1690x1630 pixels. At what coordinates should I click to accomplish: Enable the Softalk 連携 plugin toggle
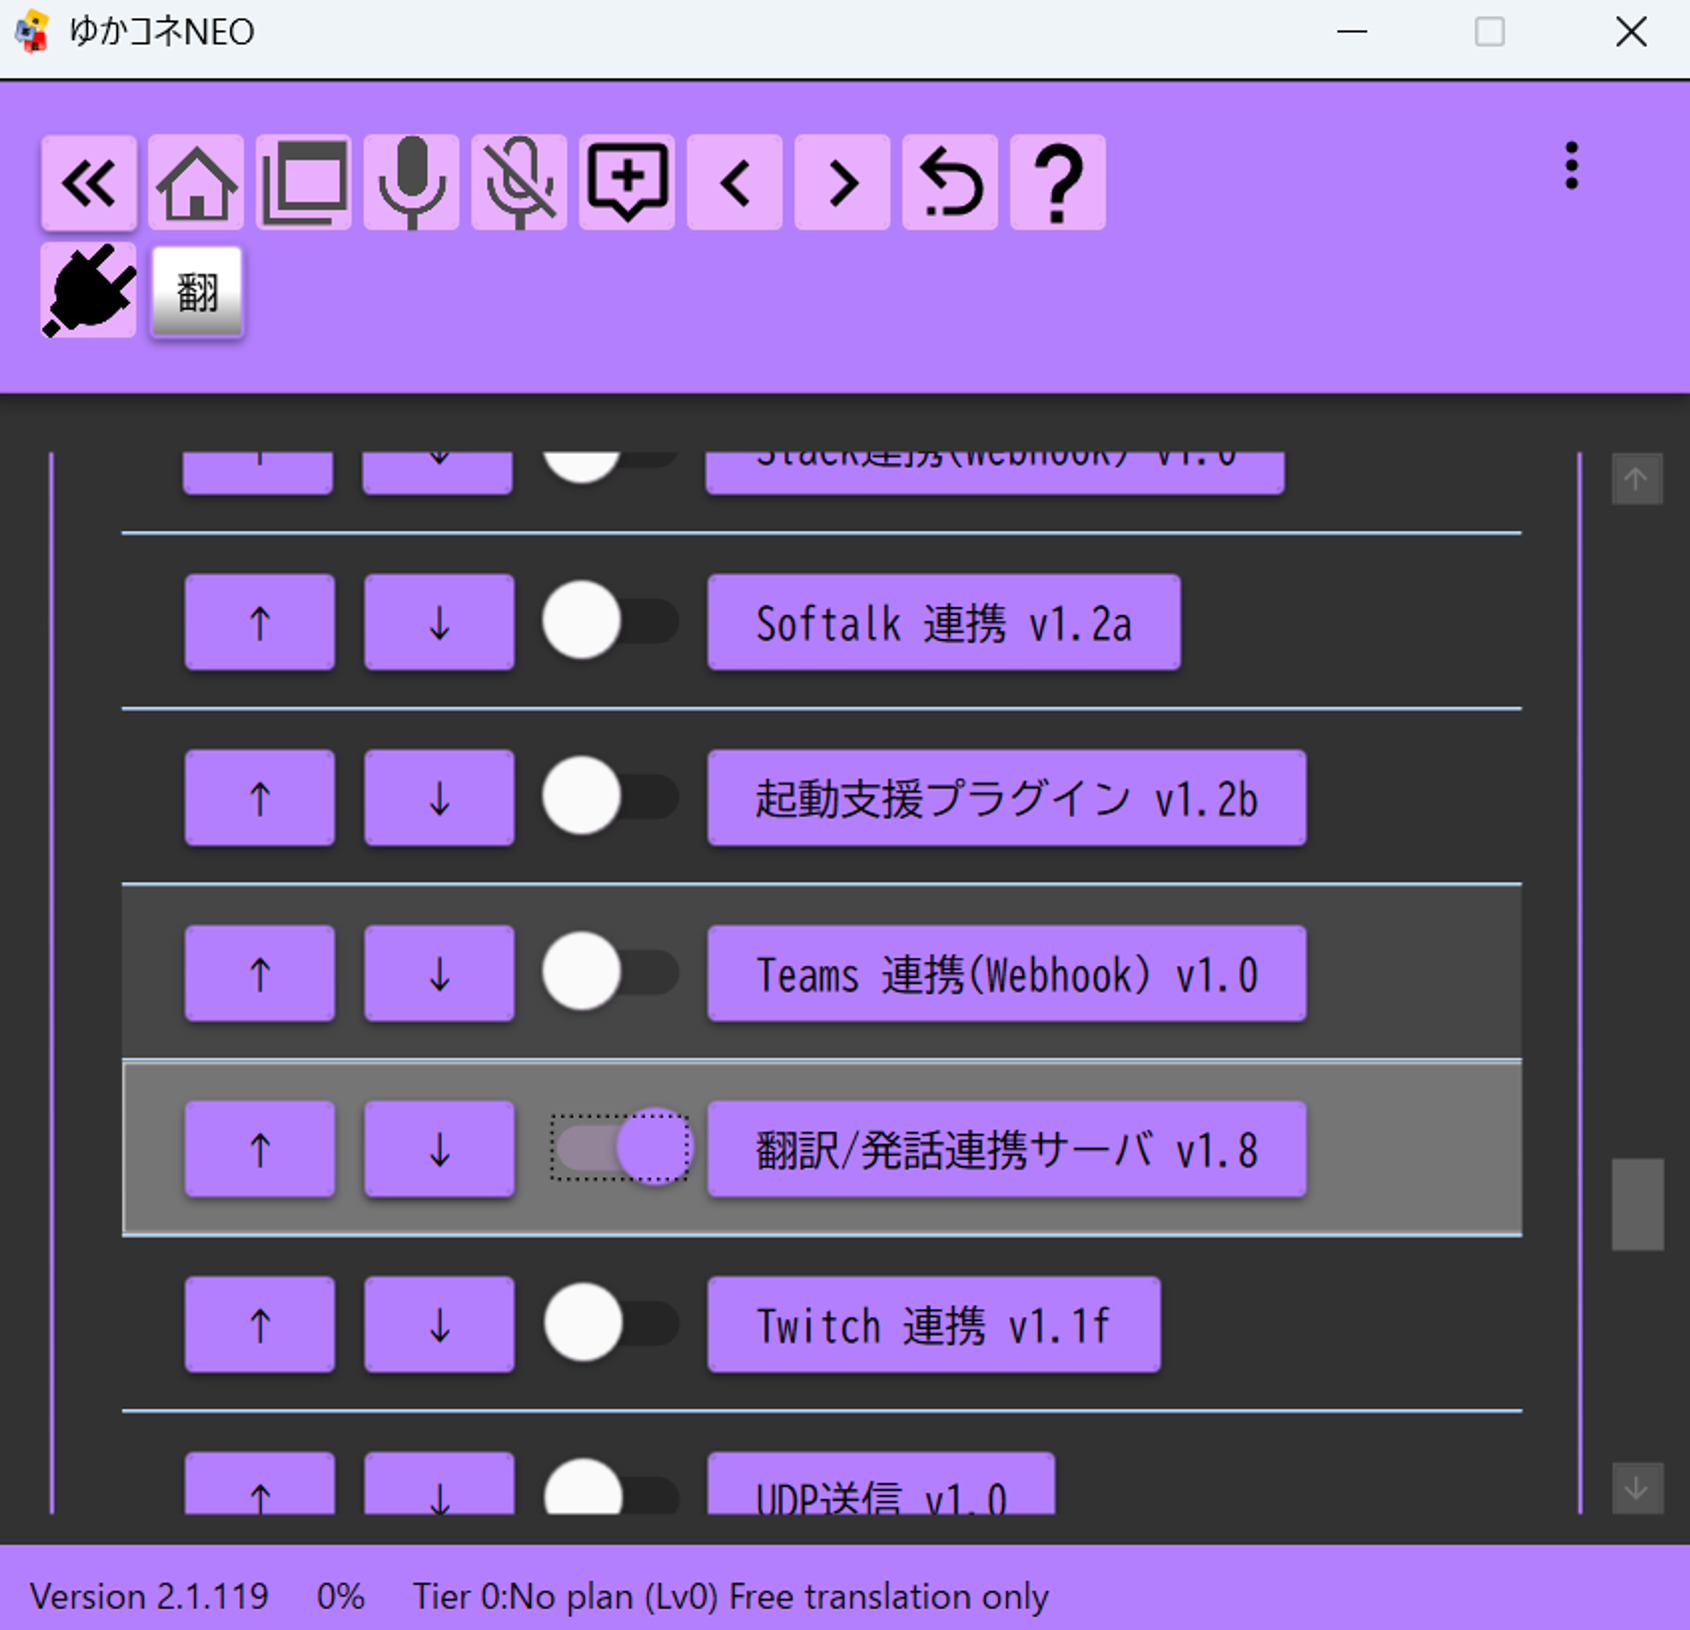pos(610,622)
